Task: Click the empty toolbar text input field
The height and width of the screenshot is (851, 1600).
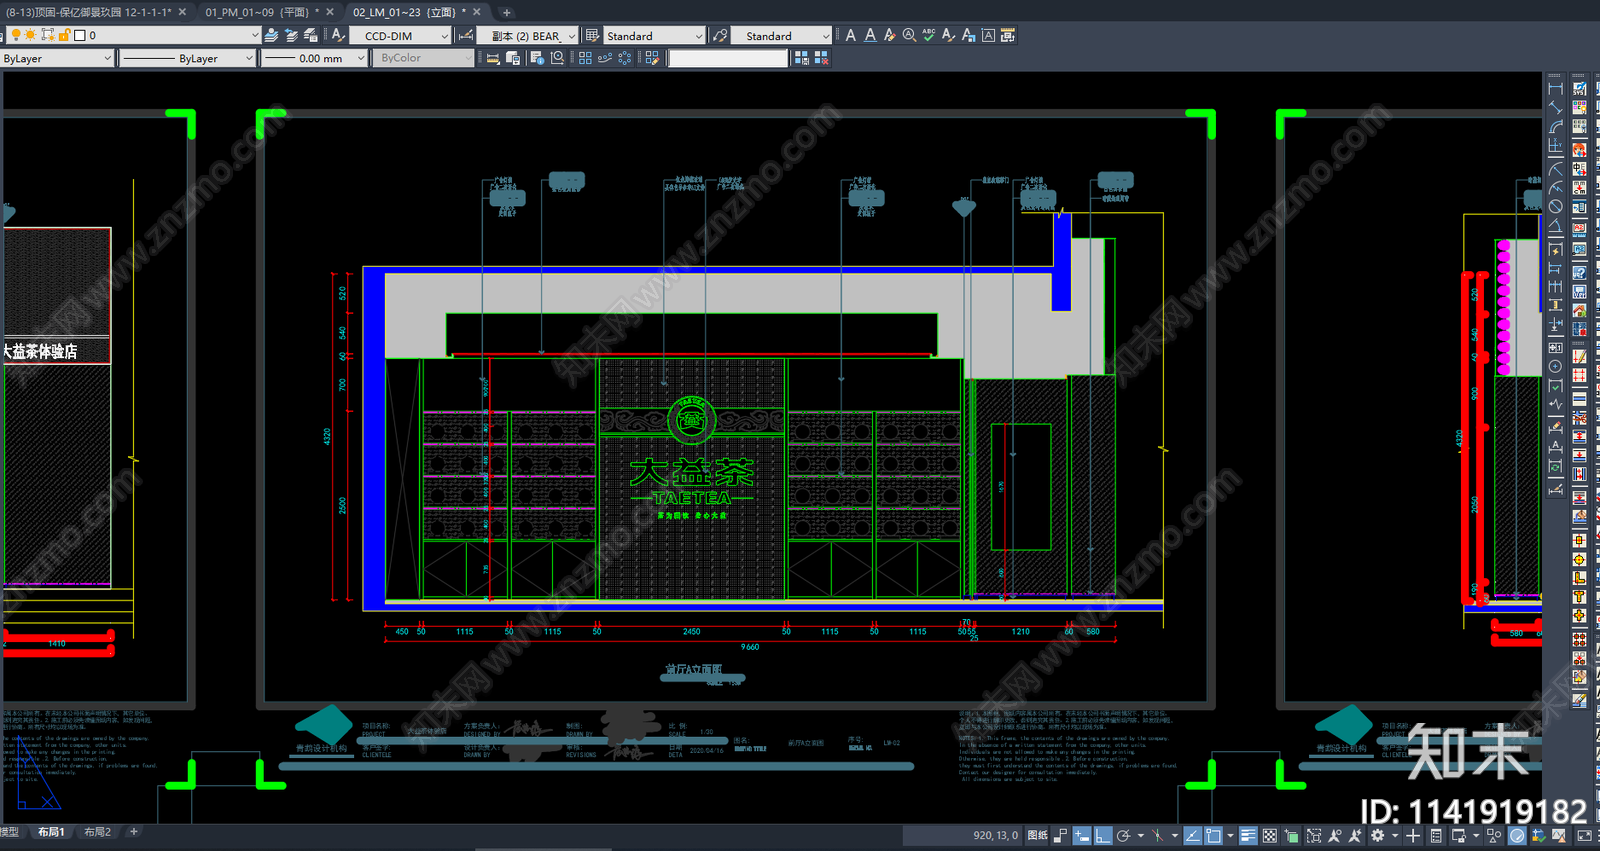Action: tap(728, 58)
